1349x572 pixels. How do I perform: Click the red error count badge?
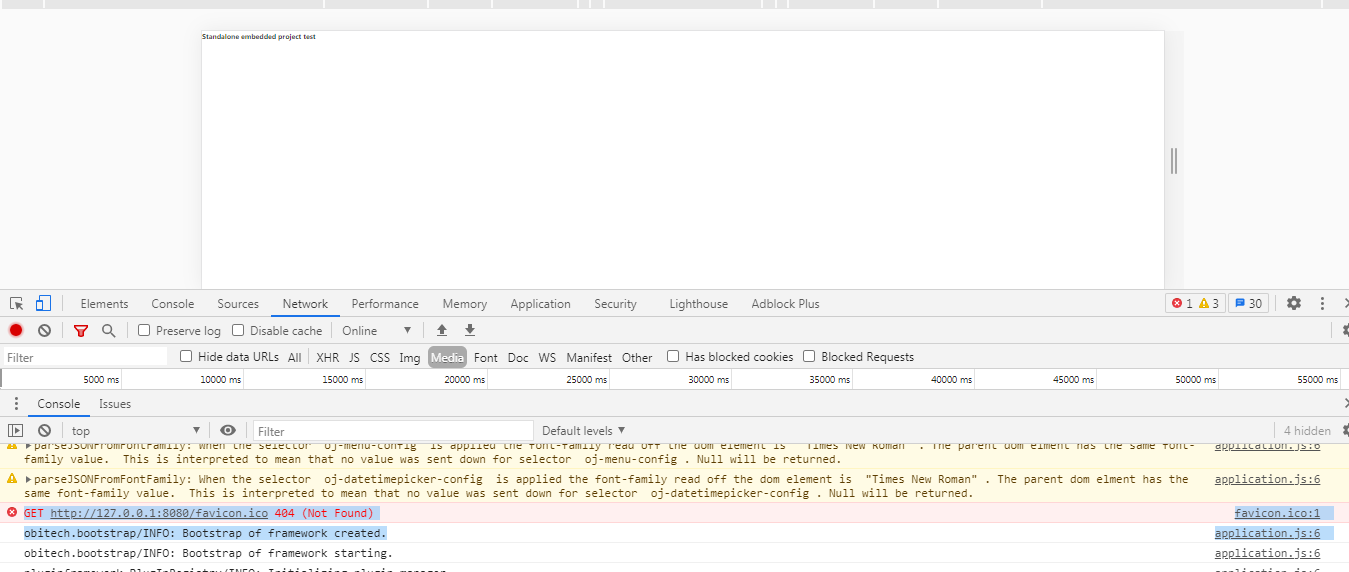(1181, 304)
